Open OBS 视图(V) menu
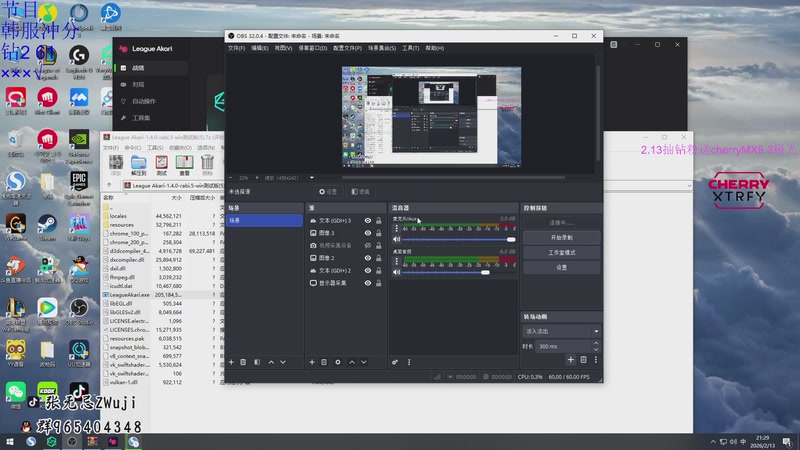The width and height of the screenshot is (800, 450). [x=283, y=48]
